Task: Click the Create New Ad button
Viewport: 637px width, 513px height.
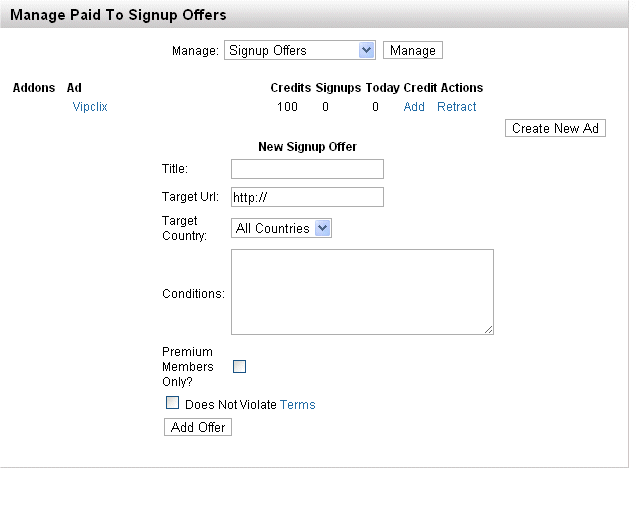Action: coord(555,128)
